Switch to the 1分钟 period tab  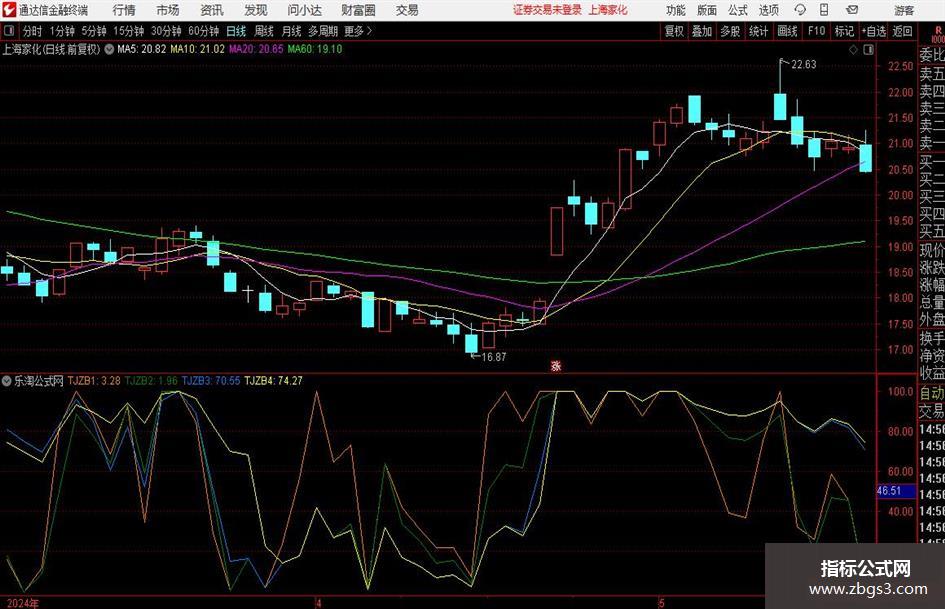tap(61, 31)
